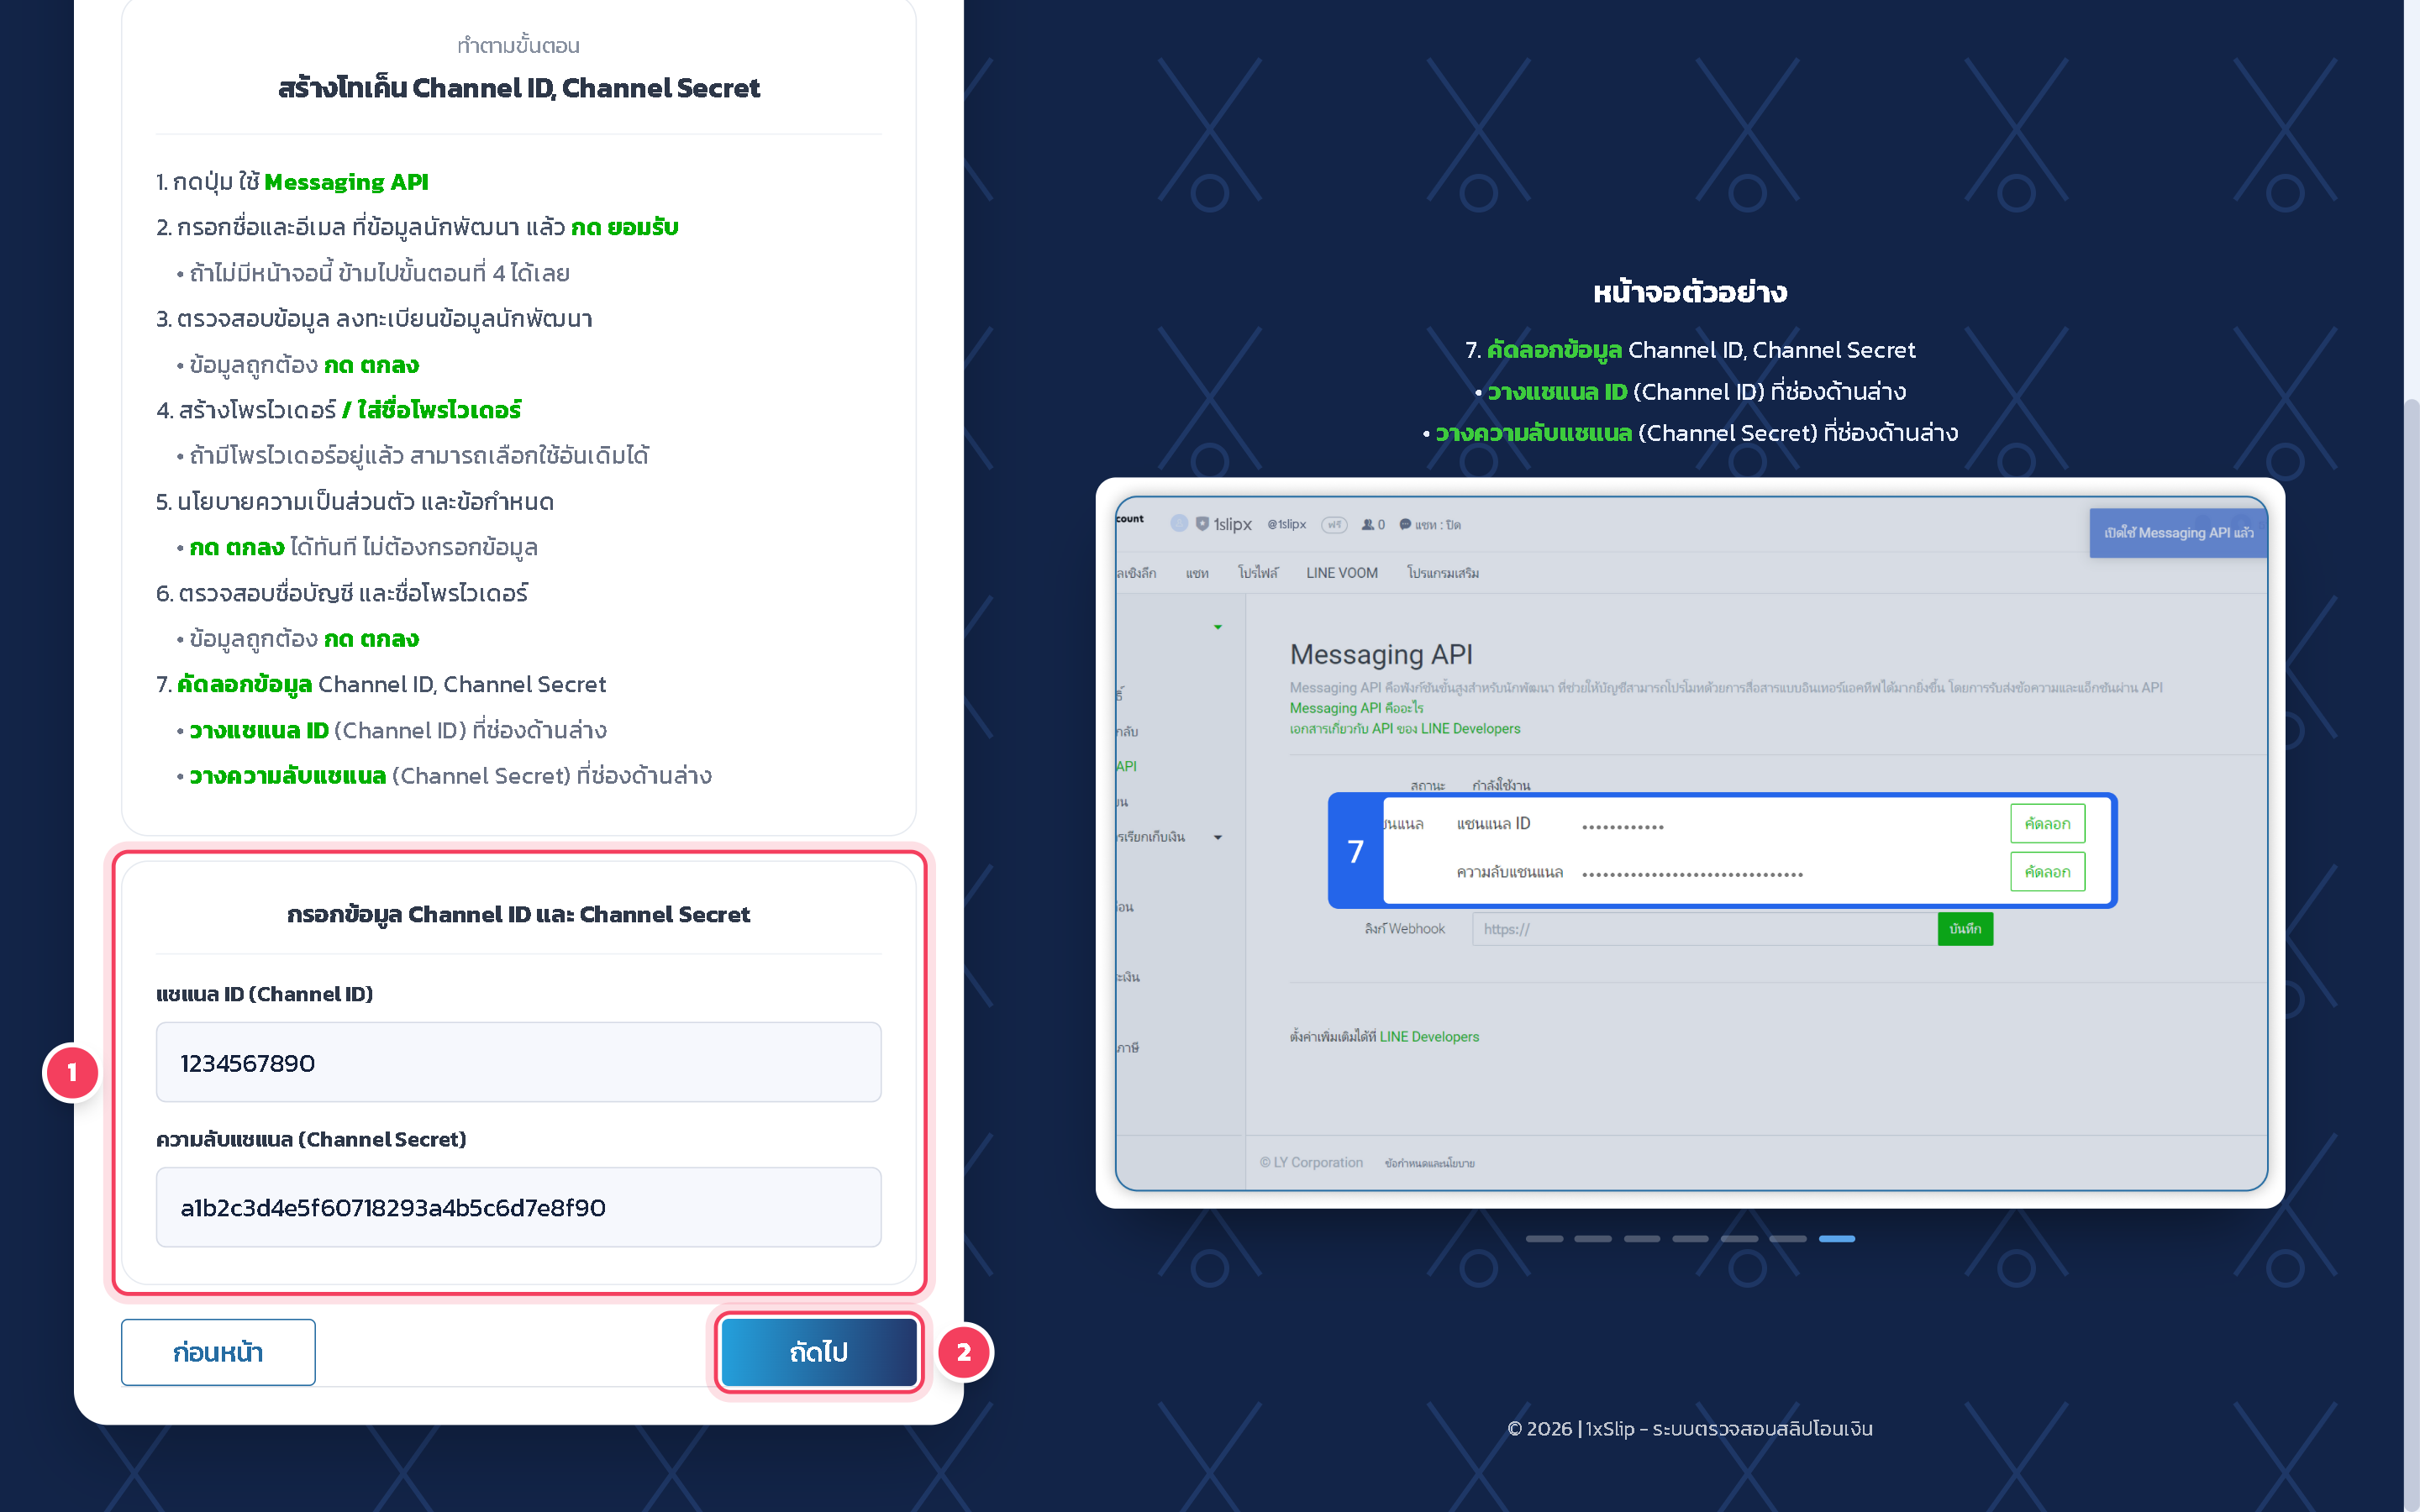
Task: Focus the Channel Secret input field
Action: [x=518, y=1207]
